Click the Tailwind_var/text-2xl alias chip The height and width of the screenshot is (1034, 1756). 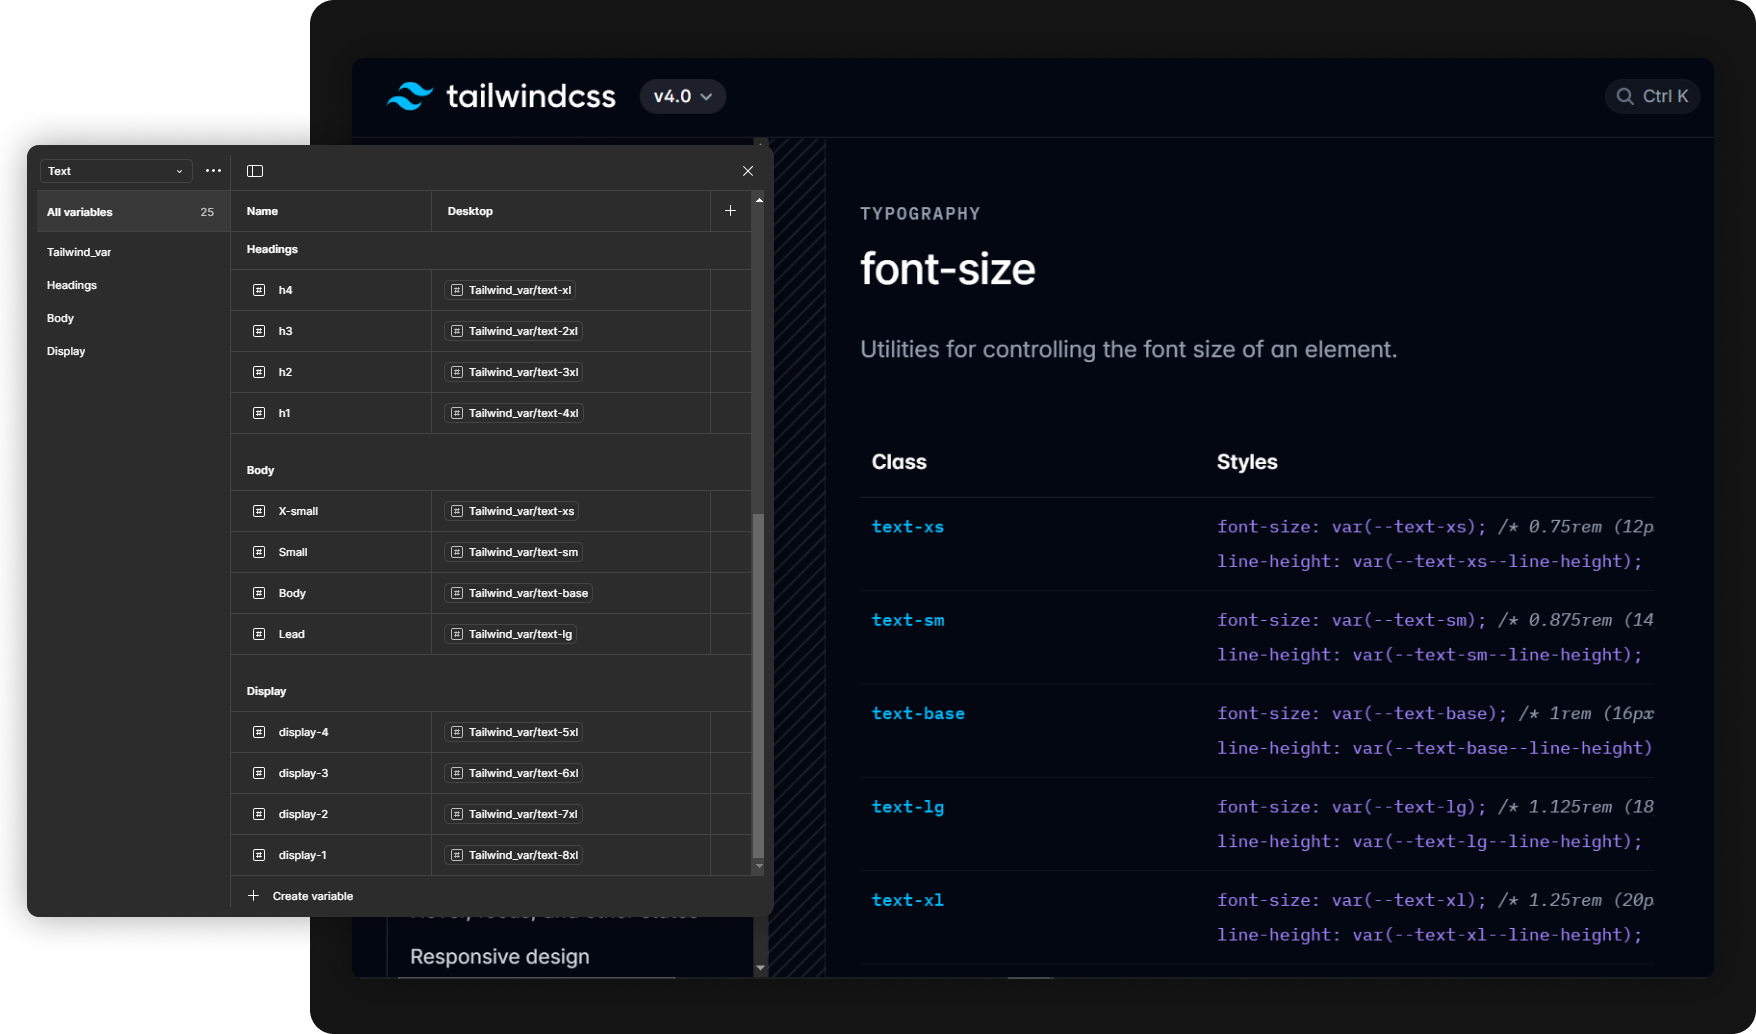click(x=514, y=331)
